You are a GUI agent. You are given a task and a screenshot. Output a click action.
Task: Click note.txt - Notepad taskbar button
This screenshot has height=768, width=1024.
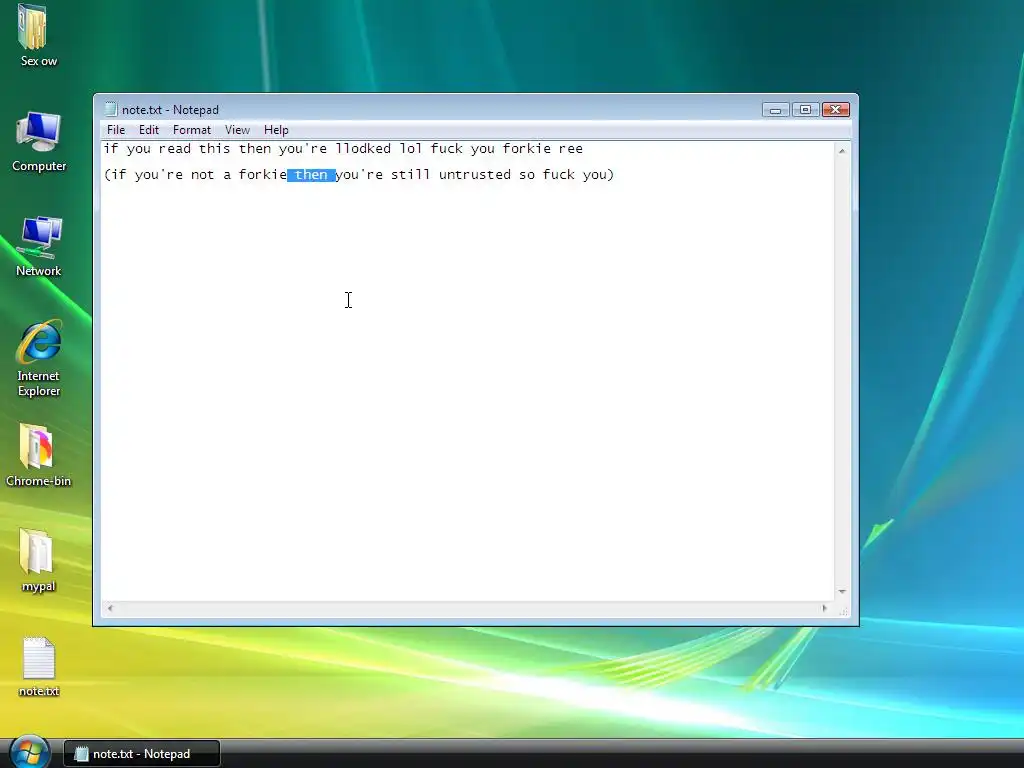(x=142, y=754)
